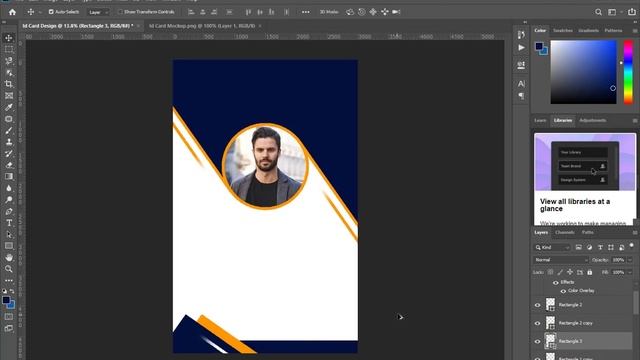Select the Rectangle shape tool
Screen dimensions: 640x360
coord(9,246)
